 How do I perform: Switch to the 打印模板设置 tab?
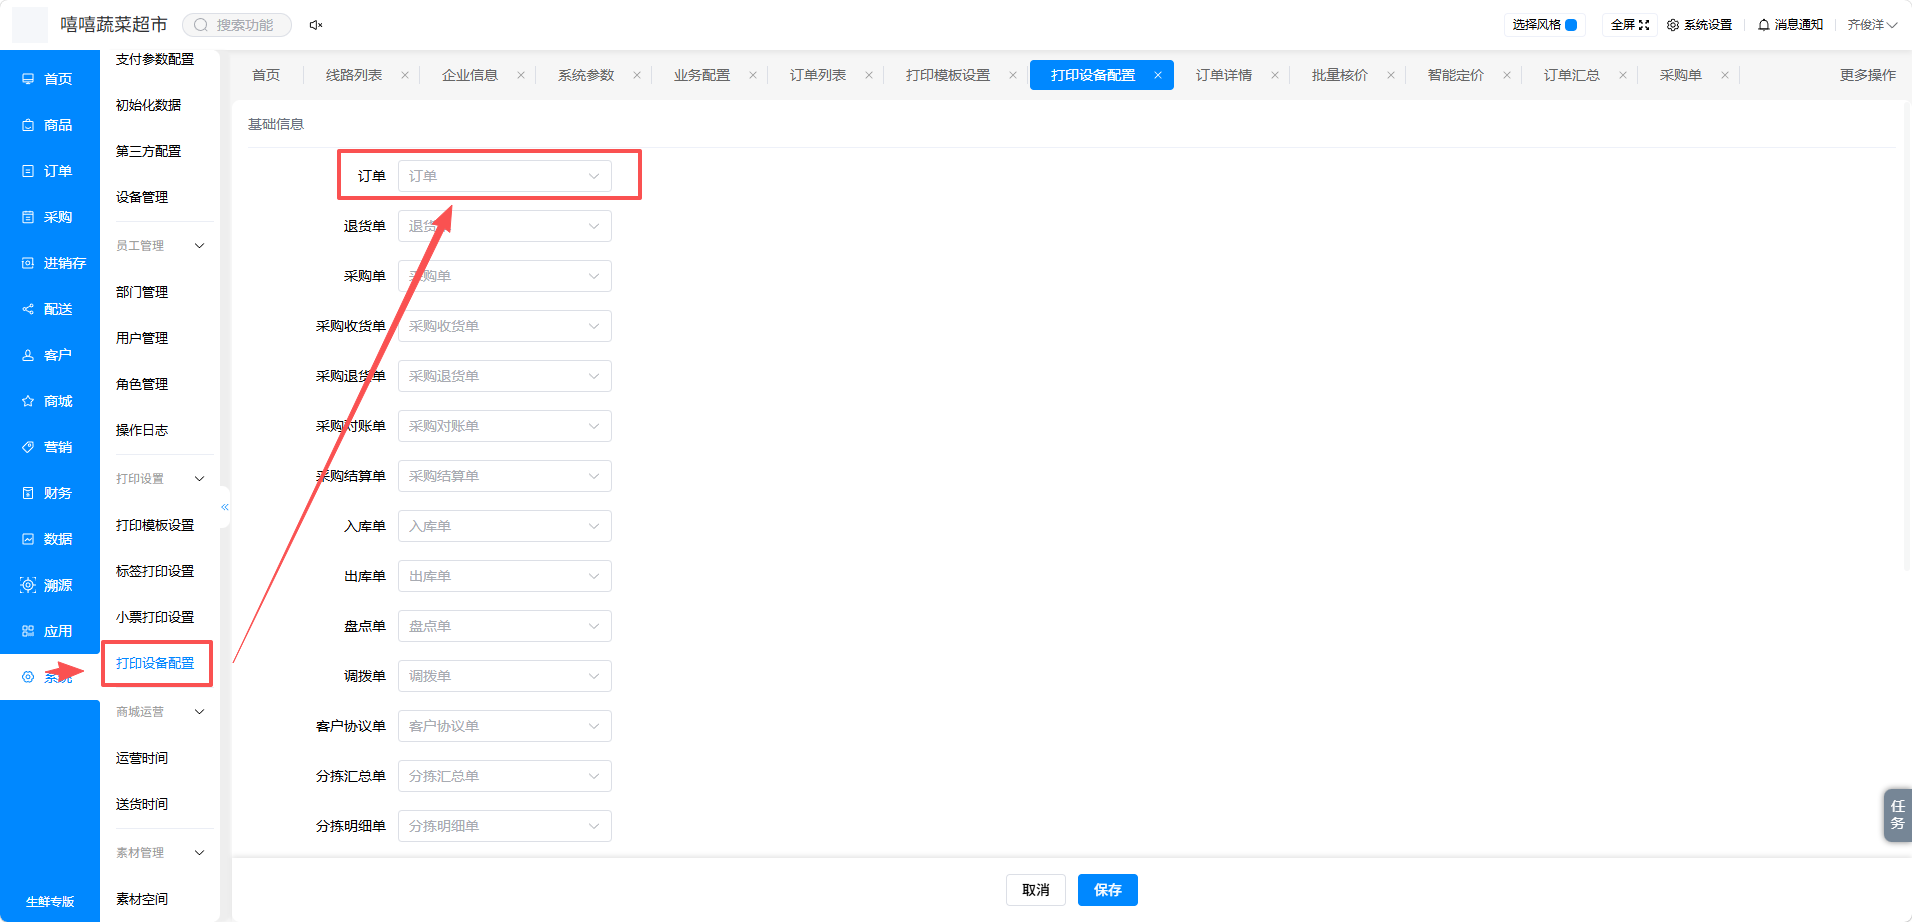coord(948,75)
